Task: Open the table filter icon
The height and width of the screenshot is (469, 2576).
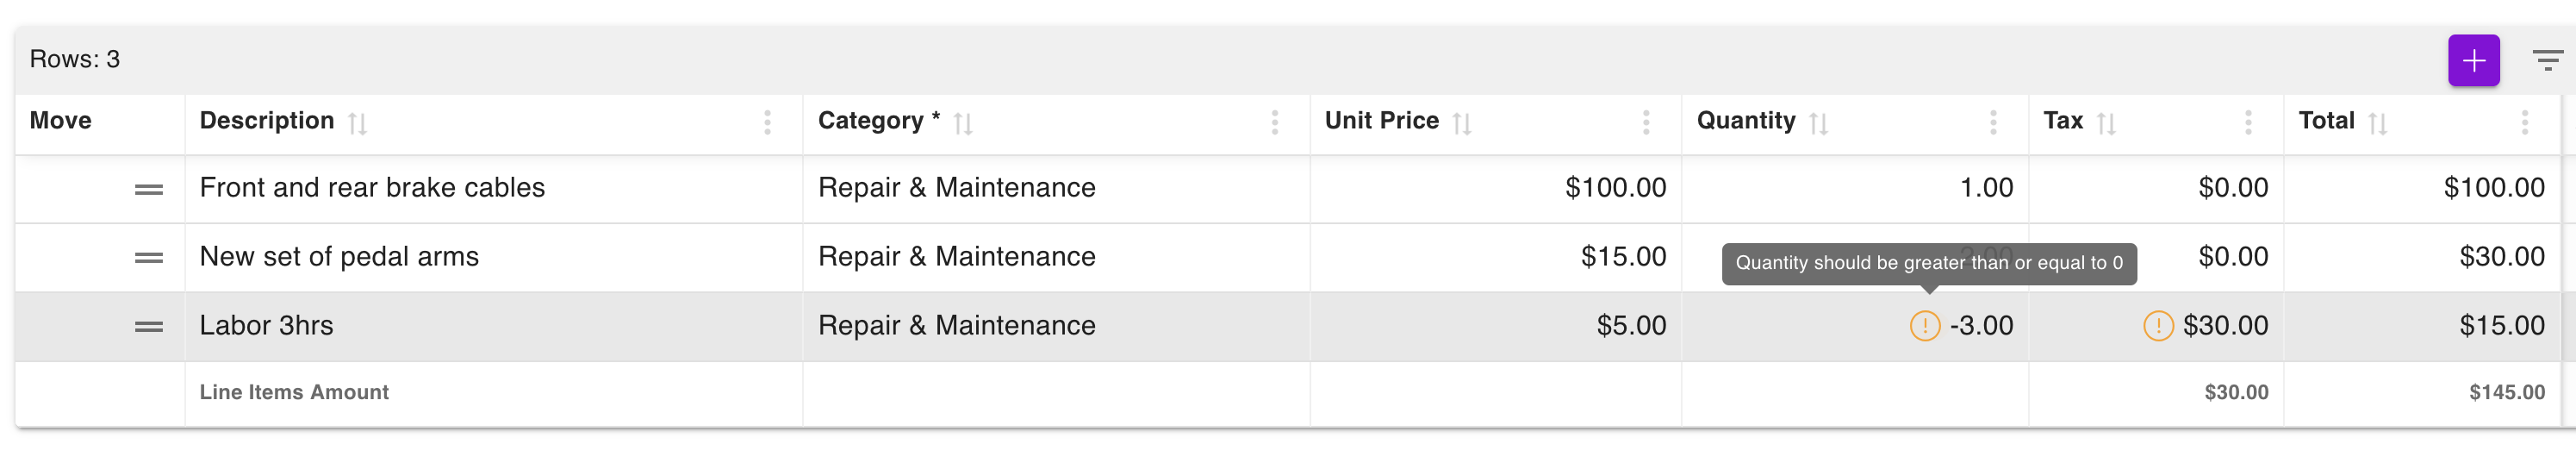Action: tap(2547, 60)
